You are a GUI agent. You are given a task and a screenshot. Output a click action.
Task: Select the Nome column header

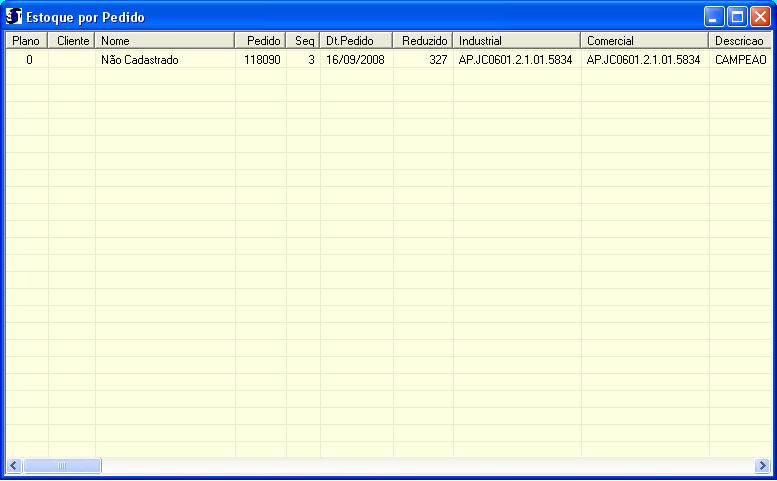(x=165, y=41)
